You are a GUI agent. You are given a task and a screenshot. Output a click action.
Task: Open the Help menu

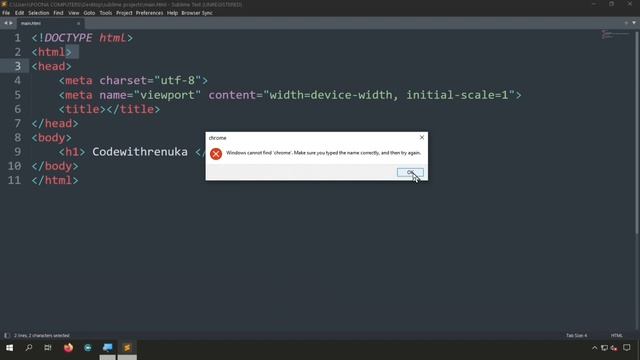click(x=172, y=13)
